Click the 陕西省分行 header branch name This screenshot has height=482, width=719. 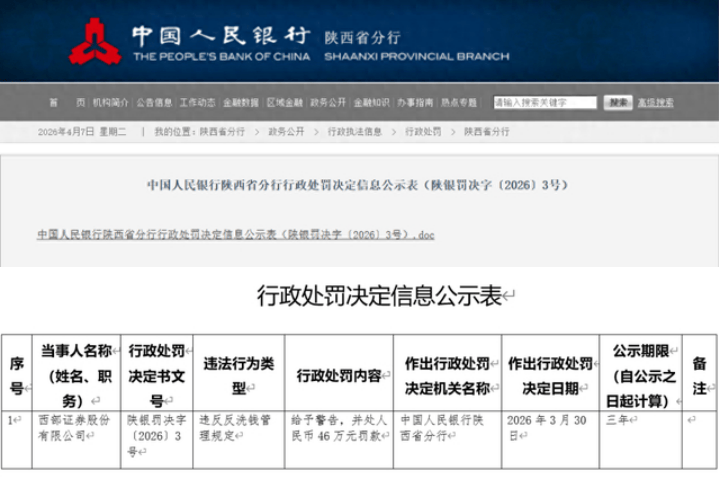pos(362,38)
